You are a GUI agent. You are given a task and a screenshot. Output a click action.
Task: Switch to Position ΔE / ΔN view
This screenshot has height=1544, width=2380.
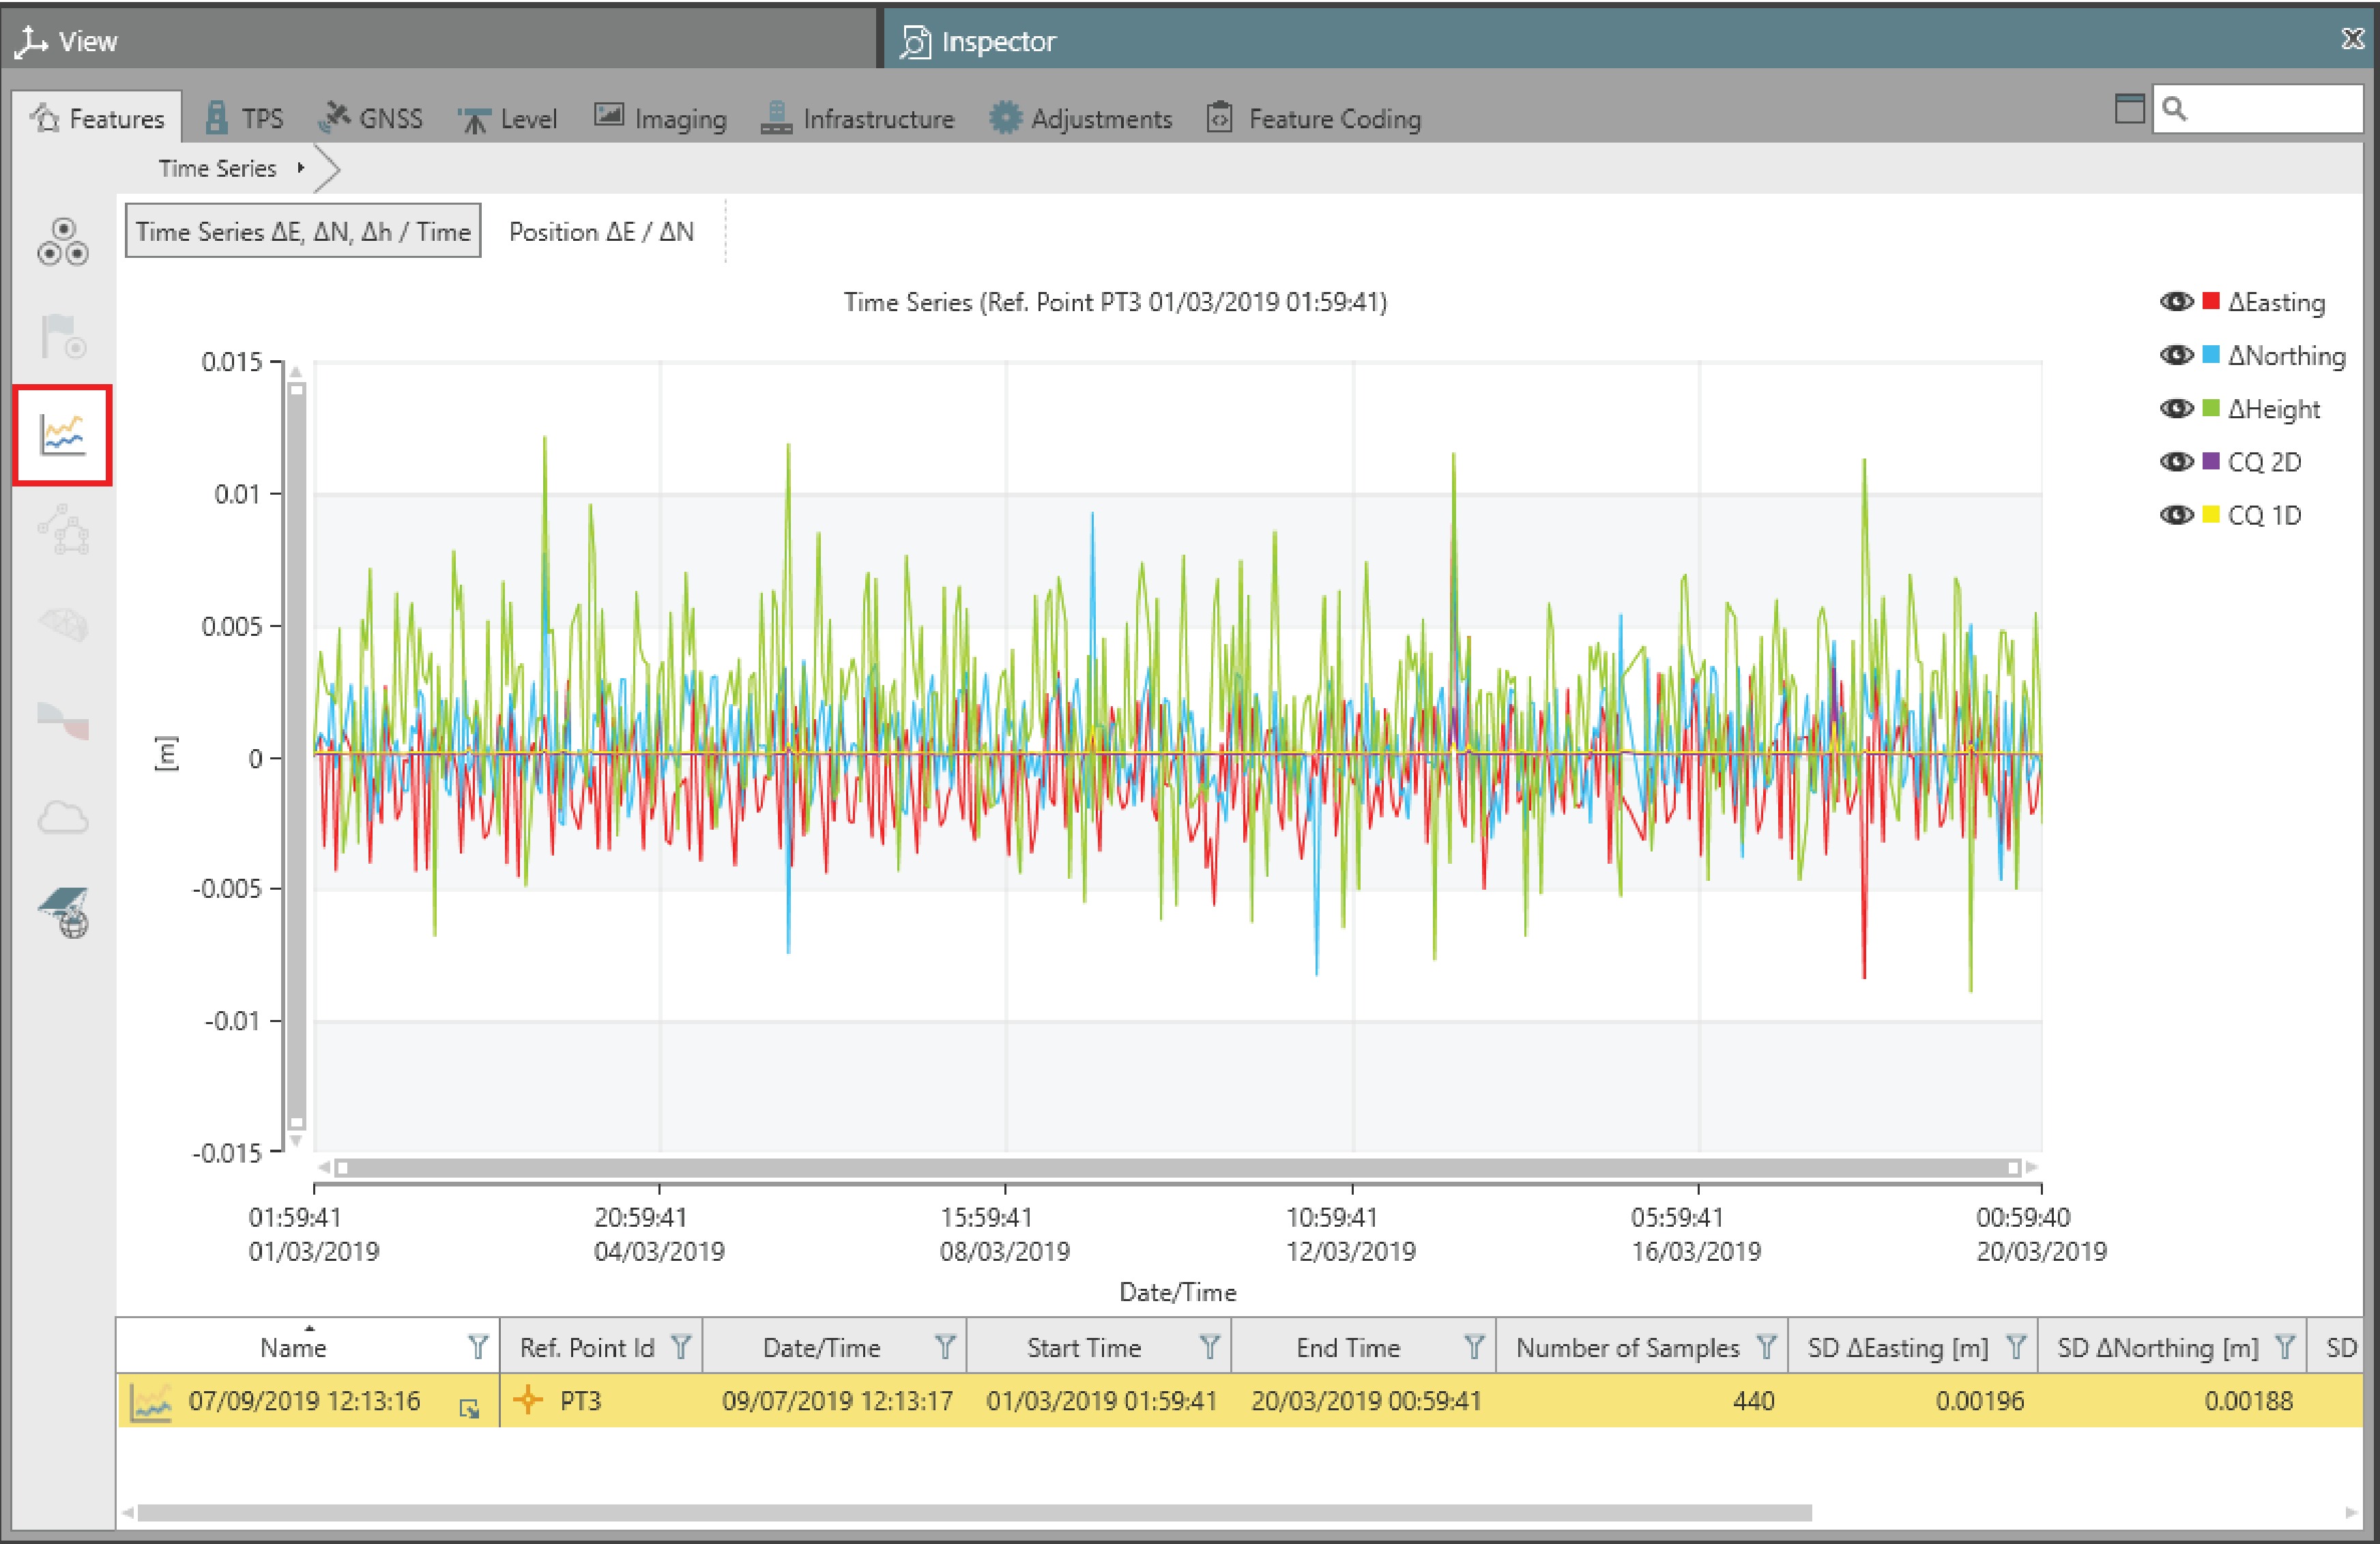coord(601,231)
